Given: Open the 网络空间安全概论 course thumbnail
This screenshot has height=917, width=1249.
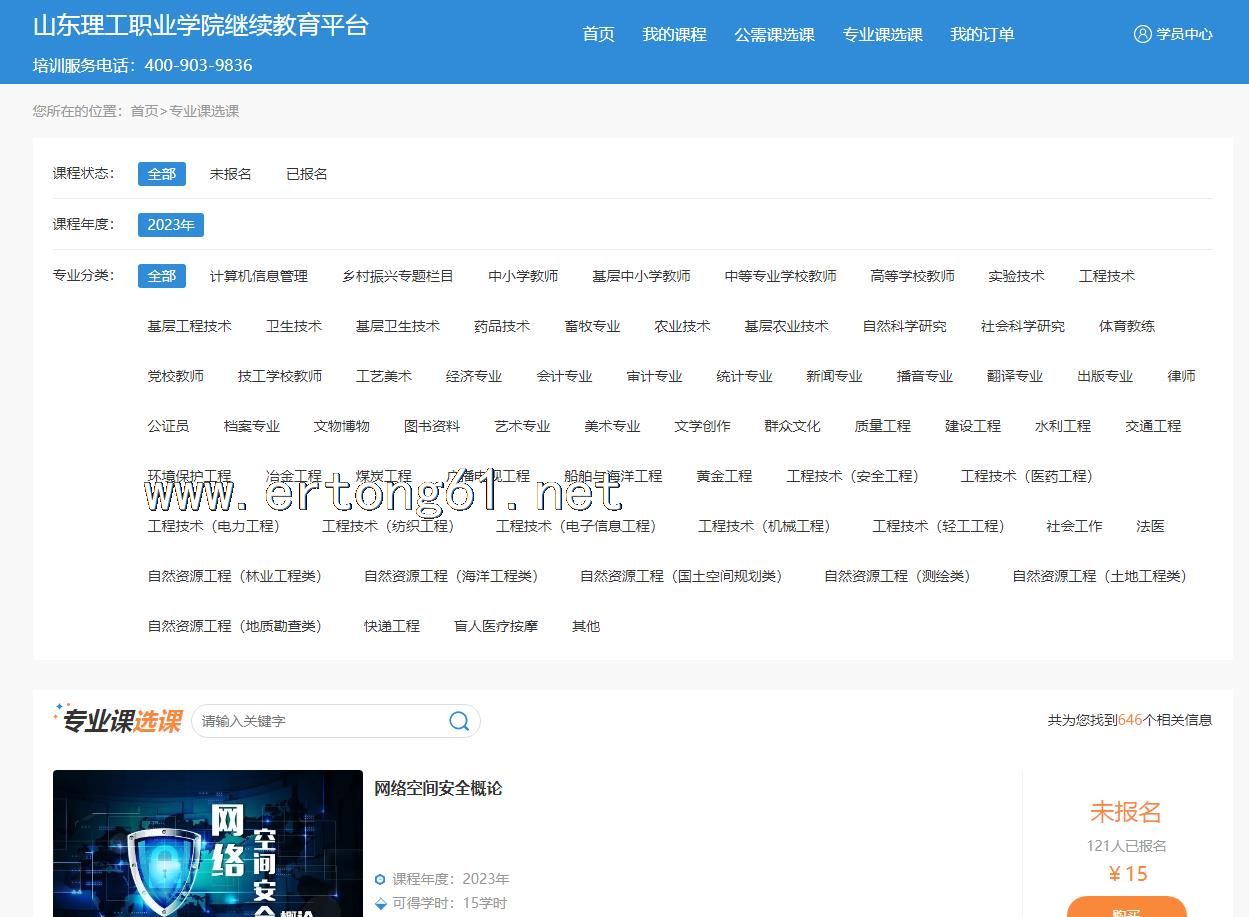Looking at the screenshot, I should (x=207, y=843).
